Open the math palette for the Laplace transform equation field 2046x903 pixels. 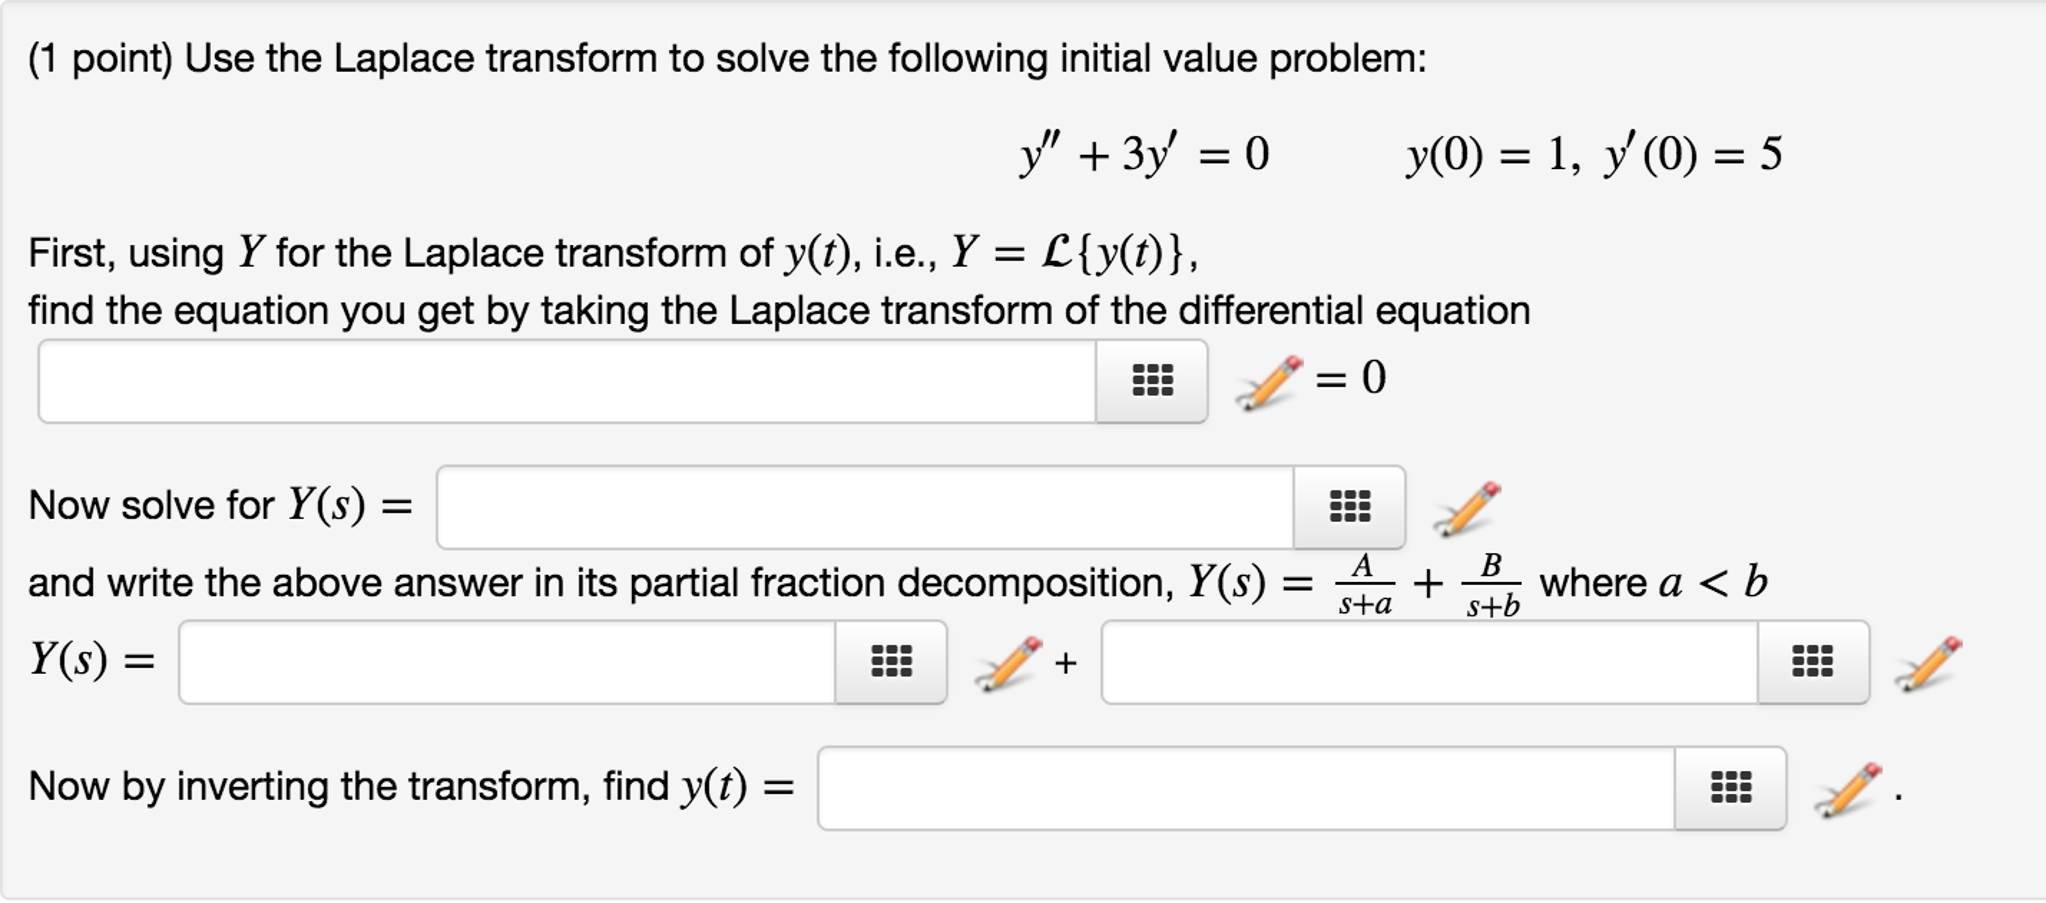coord(1150,381)
